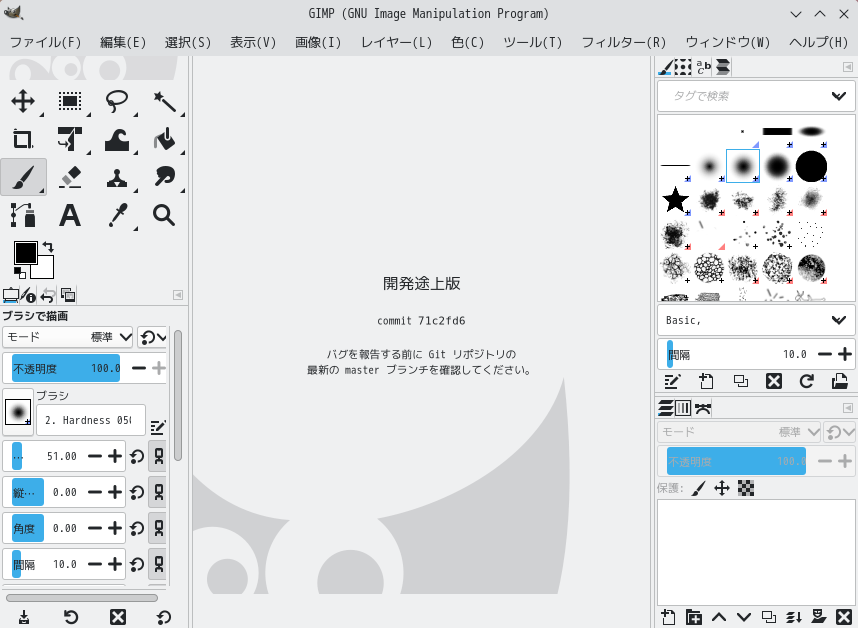Save tool preset at the tool options bottom

pyautogui.click(x=24, y=618)
